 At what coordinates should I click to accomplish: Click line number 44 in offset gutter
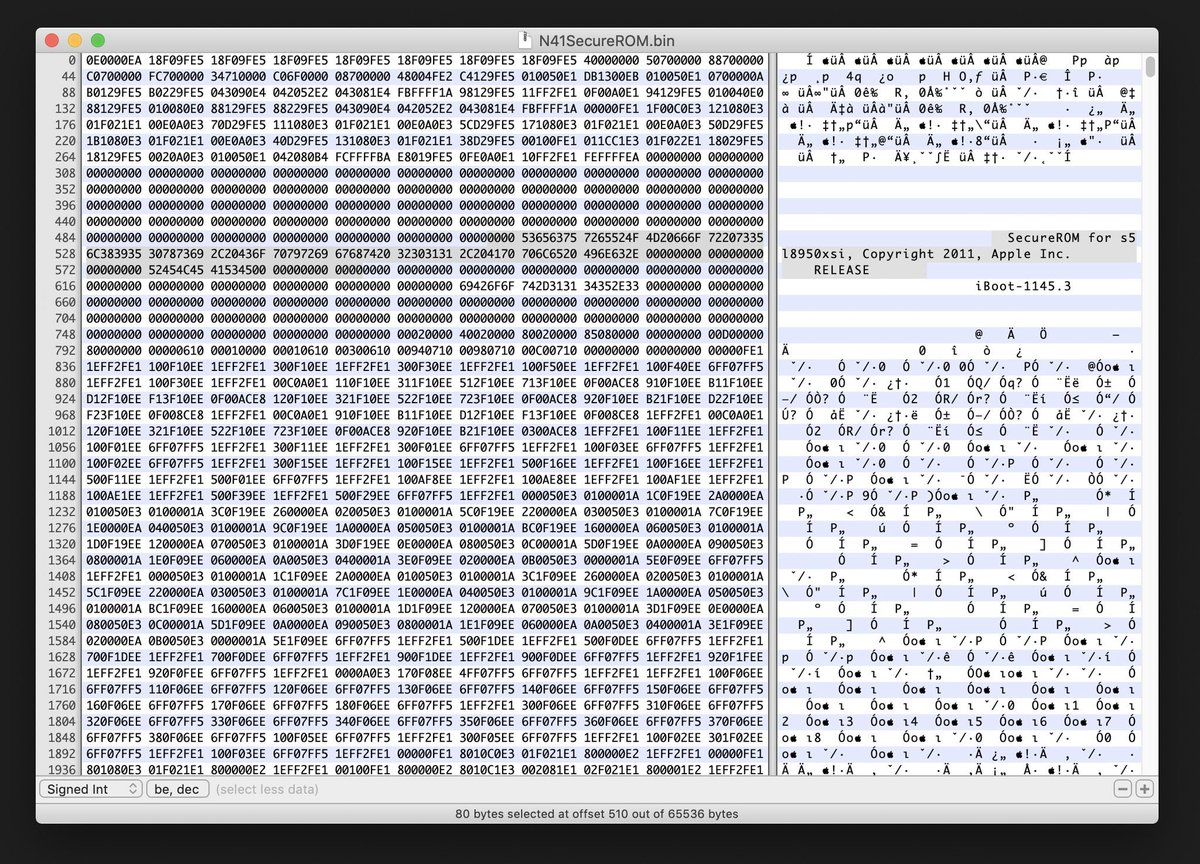pyautogui.click(x=71, y=77)
